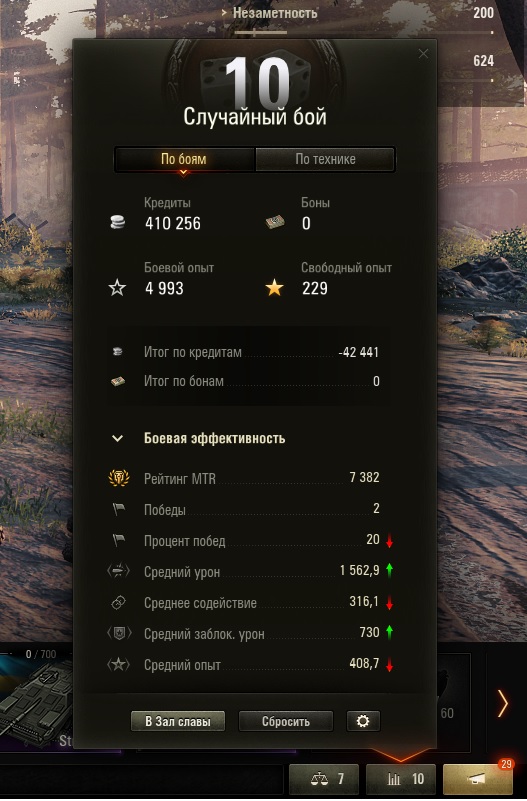Open the megaphone notifications button with badge 29
The width and height of the screenshot is (527, 801).
point(477,779)
